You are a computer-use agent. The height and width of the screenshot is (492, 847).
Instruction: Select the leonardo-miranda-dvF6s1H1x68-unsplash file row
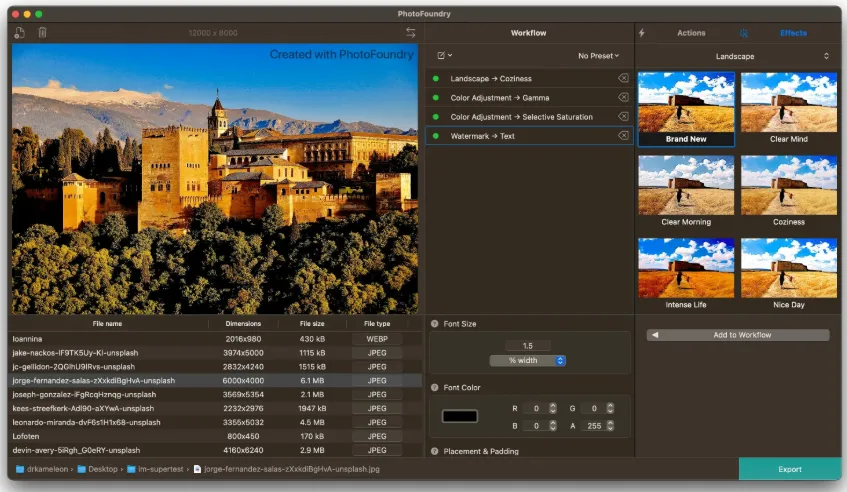214,422
